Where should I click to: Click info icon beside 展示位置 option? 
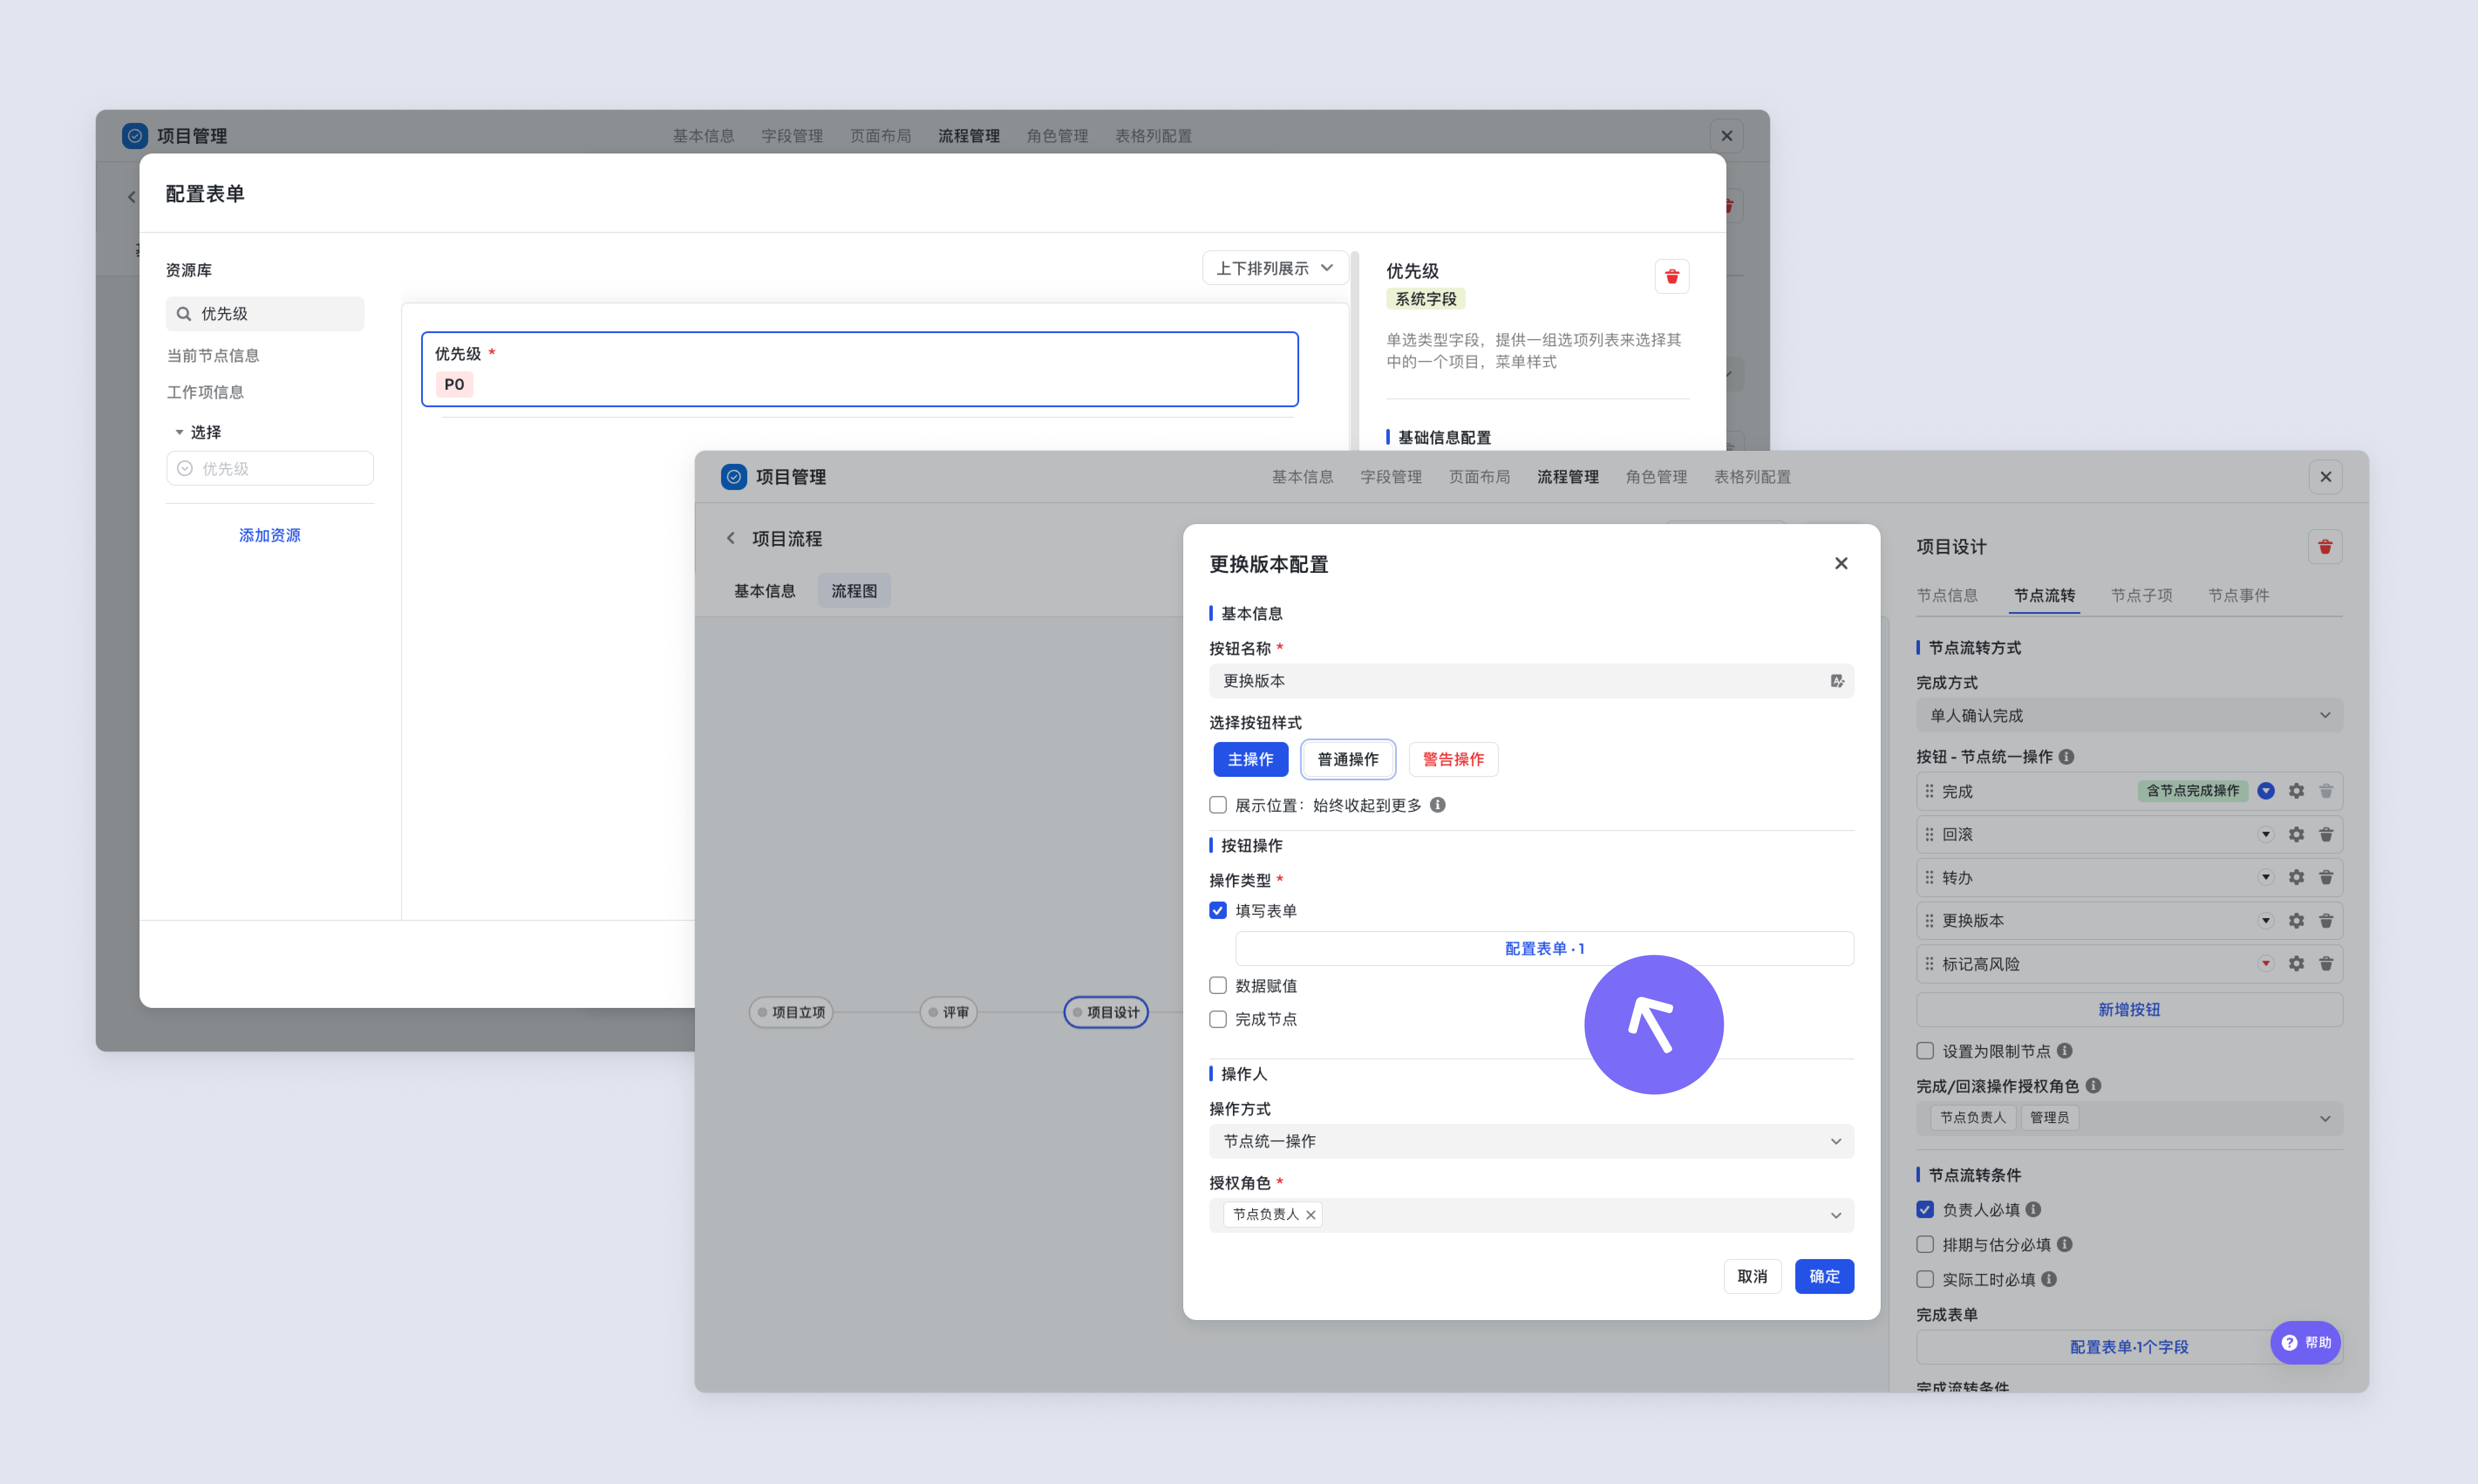coord(1437,805)
